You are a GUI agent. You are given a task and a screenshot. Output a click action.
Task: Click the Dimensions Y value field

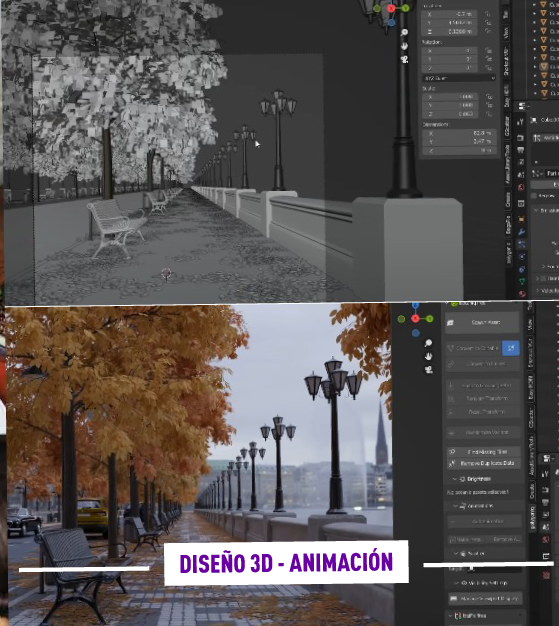(x=460, y=141)
